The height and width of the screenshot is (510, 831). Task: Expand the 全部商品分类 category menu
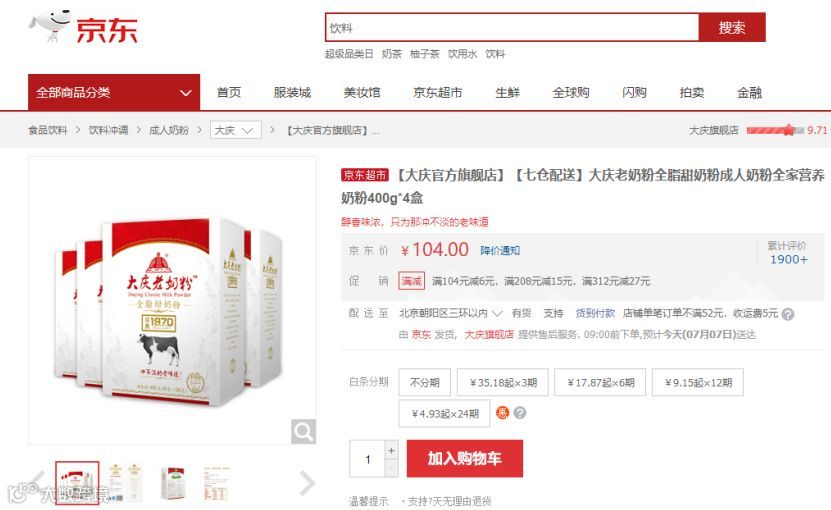coord(114,92)
